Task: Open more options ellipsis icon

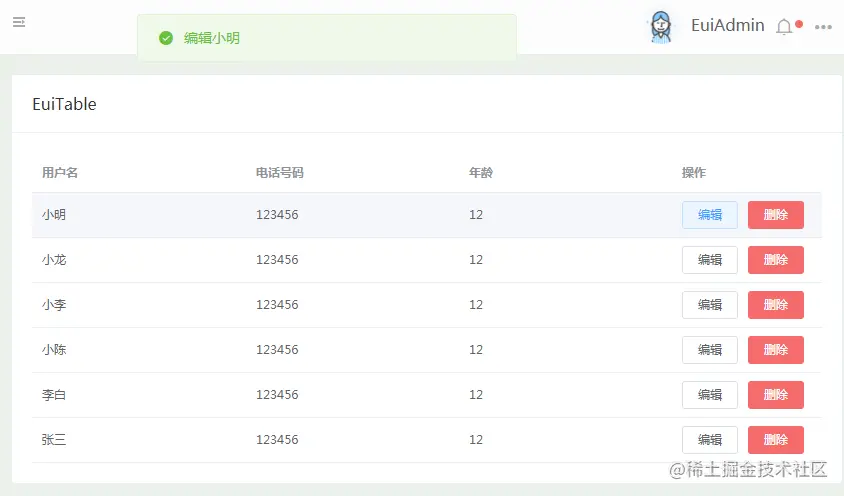Action: click(x=823, y=27)
